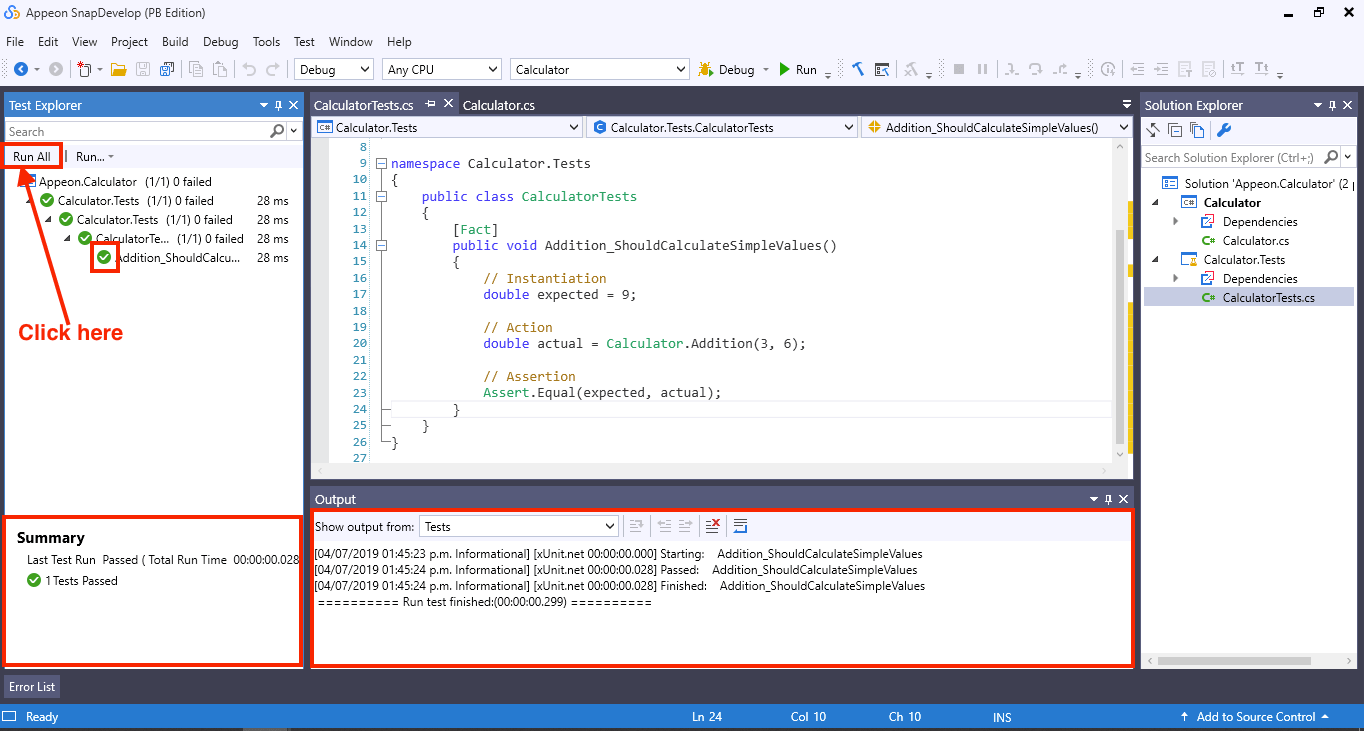The width and height of the screenshot is (1364, 731).
Task: Open Solution Explorer properties with the wrench icon
Action: 1223,131
